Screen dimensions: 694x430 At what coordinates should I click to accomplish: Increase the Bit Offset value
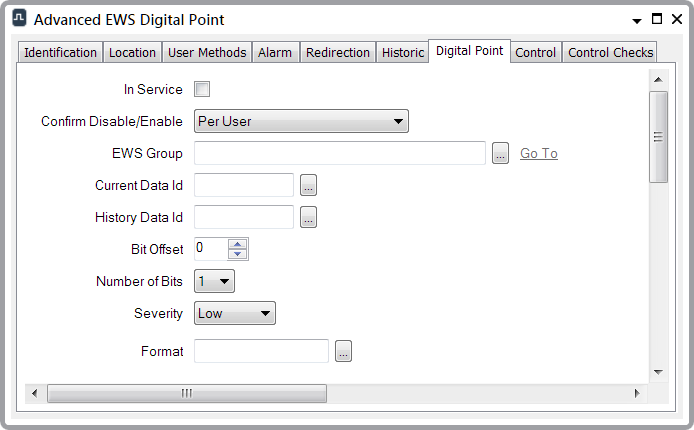pyautogui.click(x=237, y=243)
